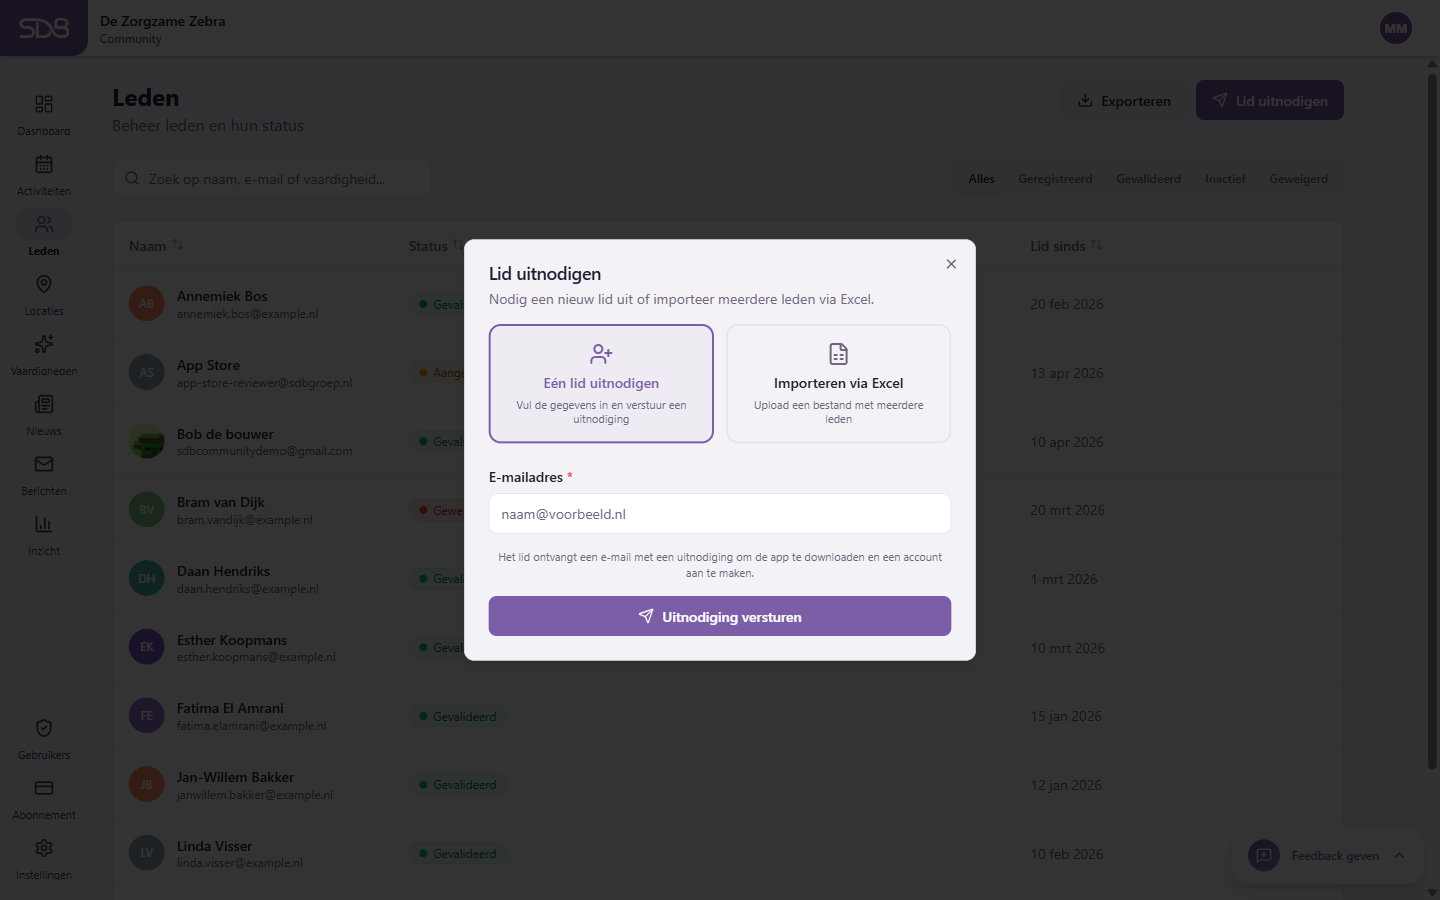Sort members by Naam column arrows
This screenshot has width=1440, height=900.
tap(178, 245)
